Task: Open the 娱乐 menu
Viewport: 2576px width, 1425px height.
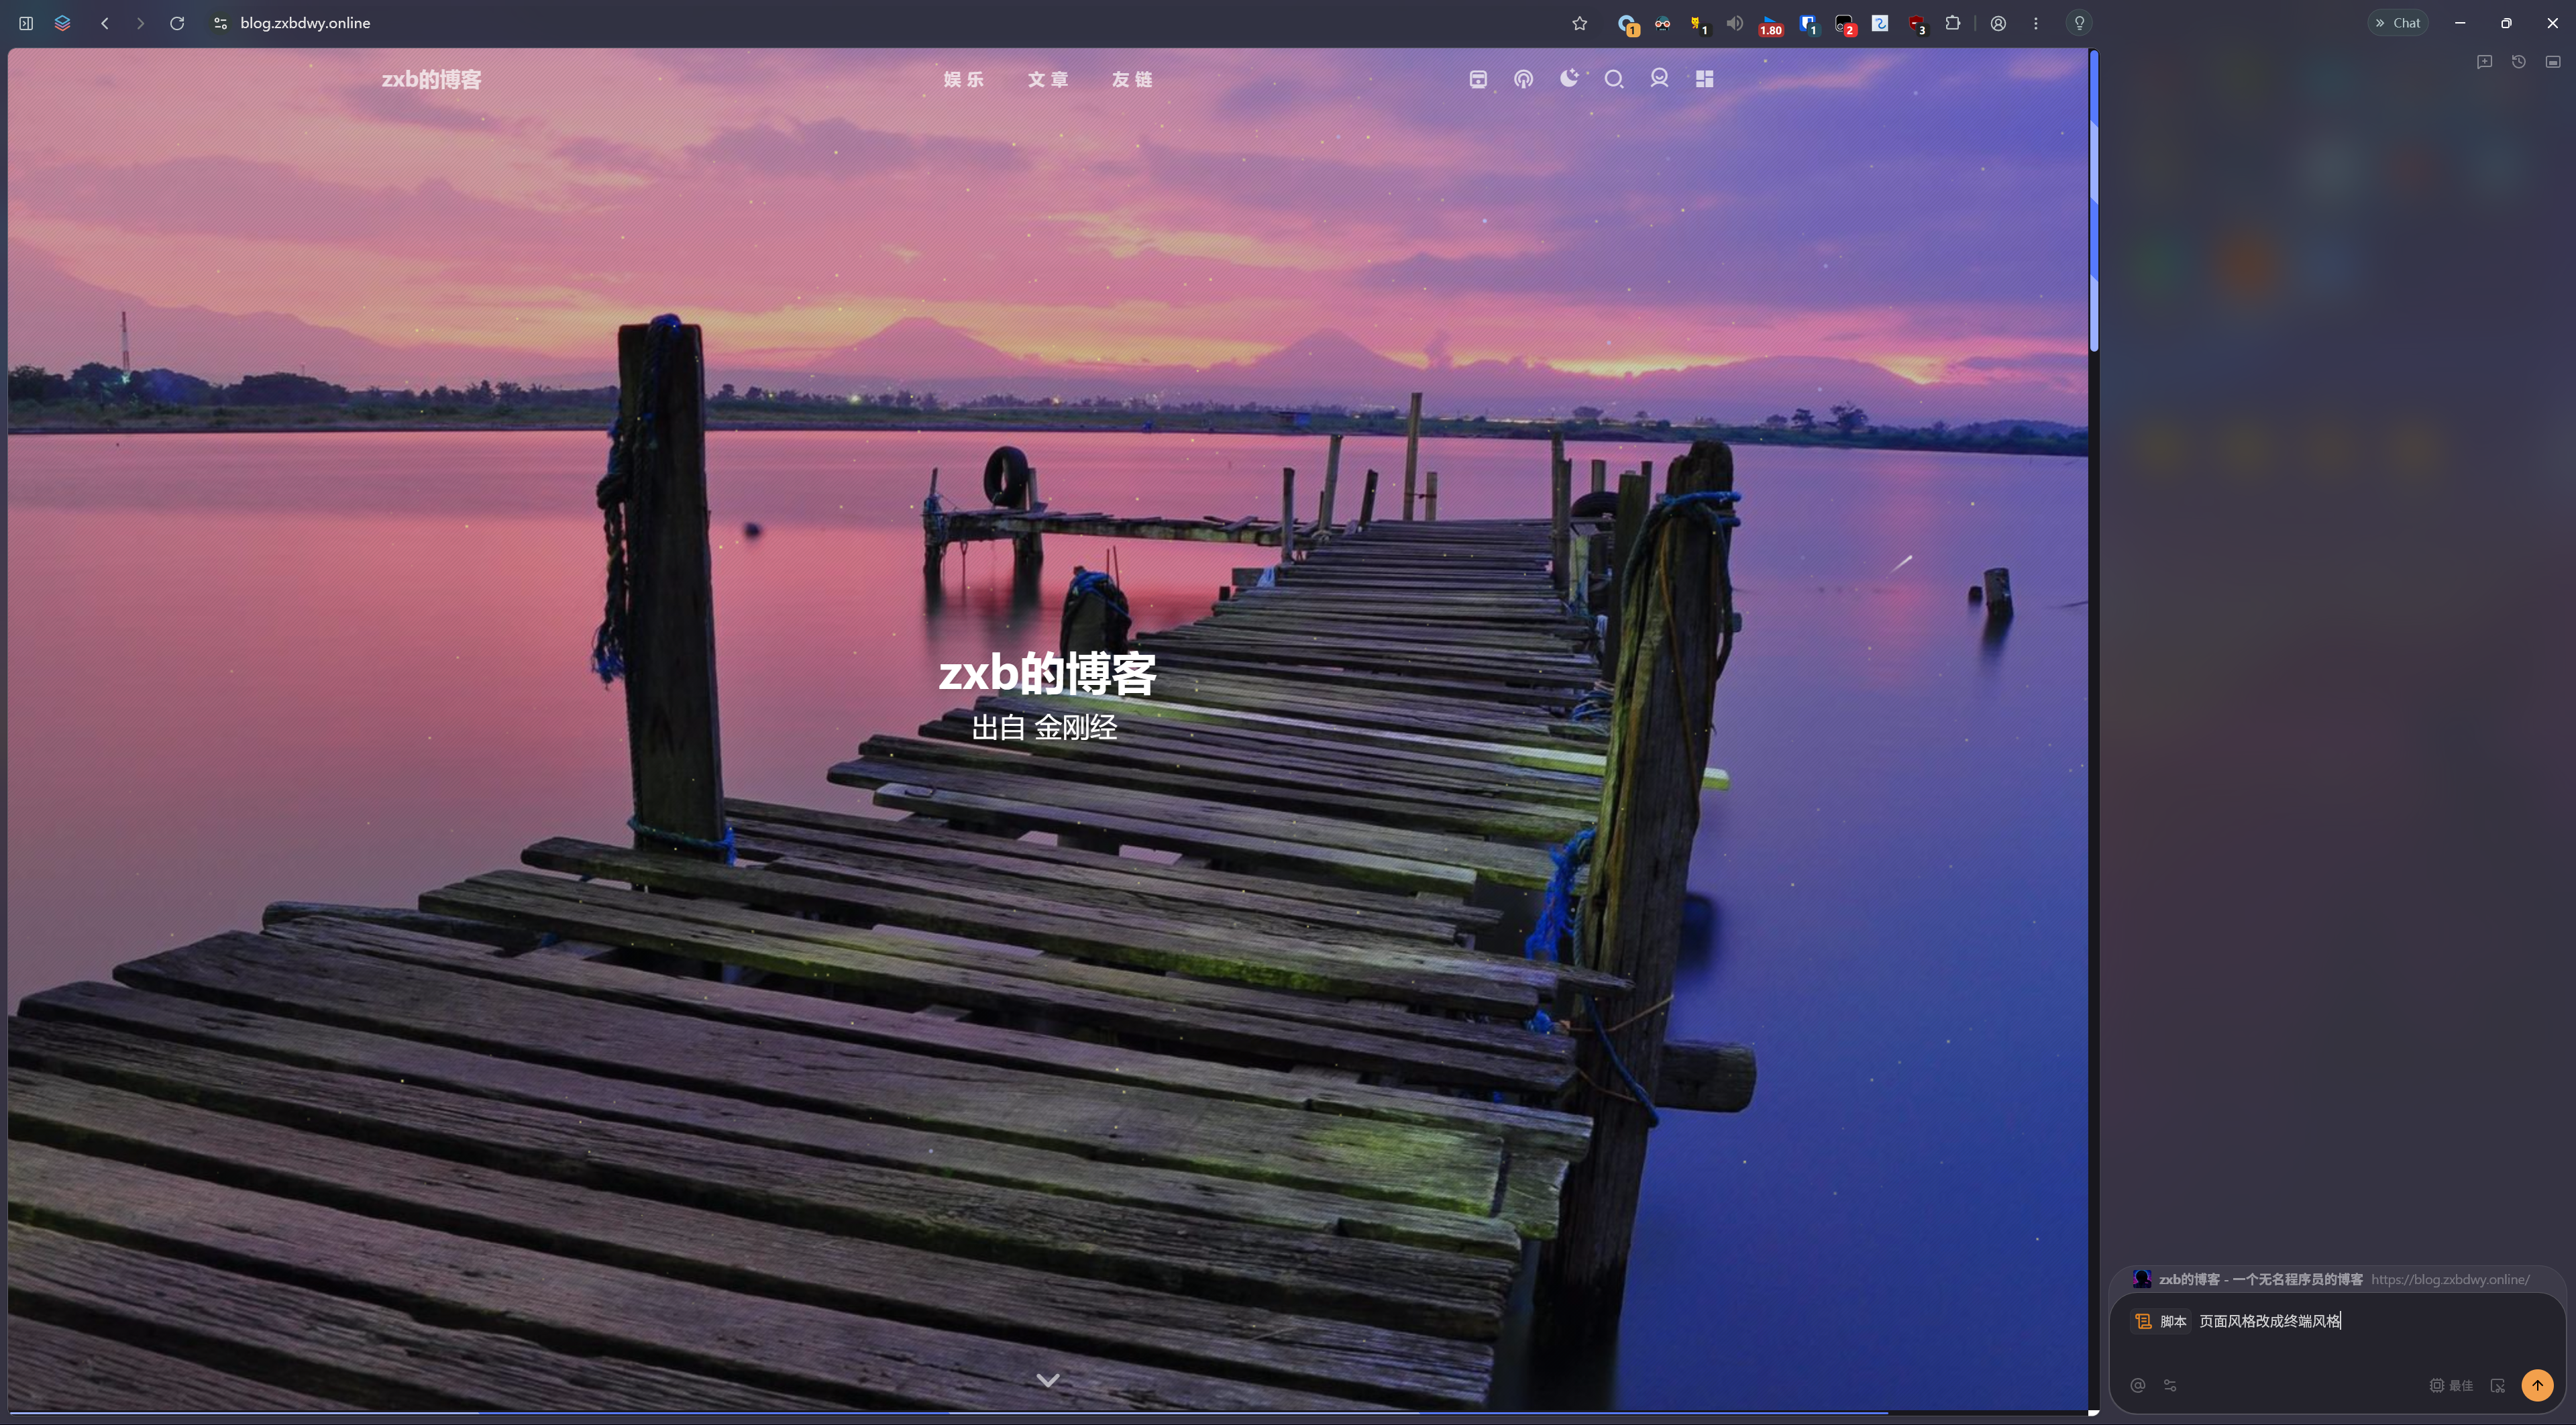Action: [964, 79]
